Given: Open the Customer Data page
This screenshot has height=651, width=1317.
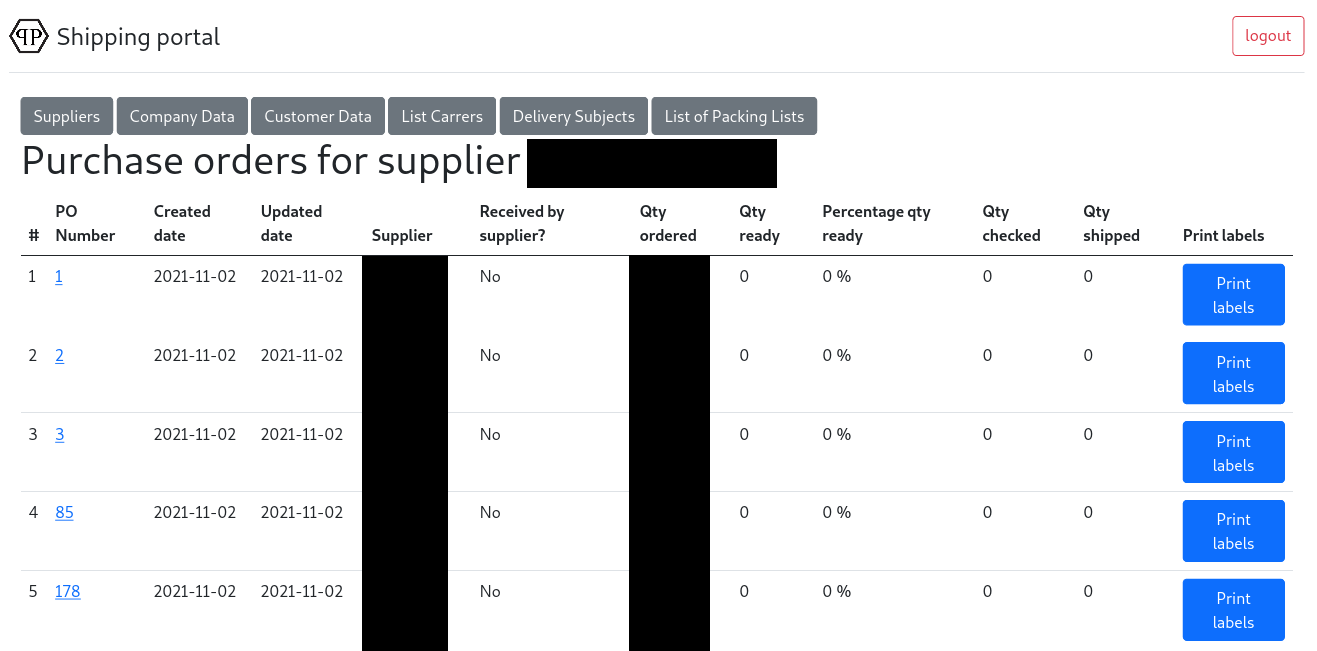Looking at the screenshot, I should (x=318, y=116).
